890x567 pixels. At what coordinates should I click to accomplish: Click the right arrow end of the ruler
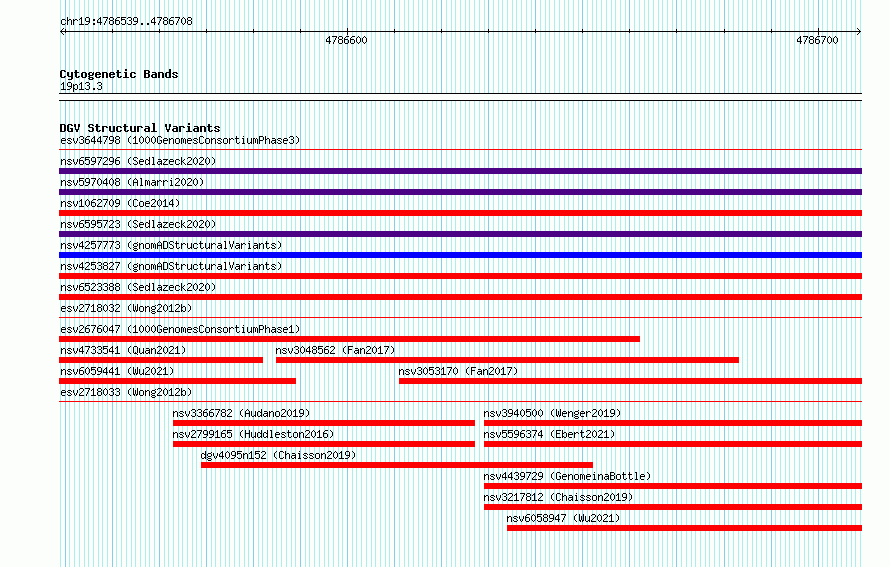[x=859, y=32]
